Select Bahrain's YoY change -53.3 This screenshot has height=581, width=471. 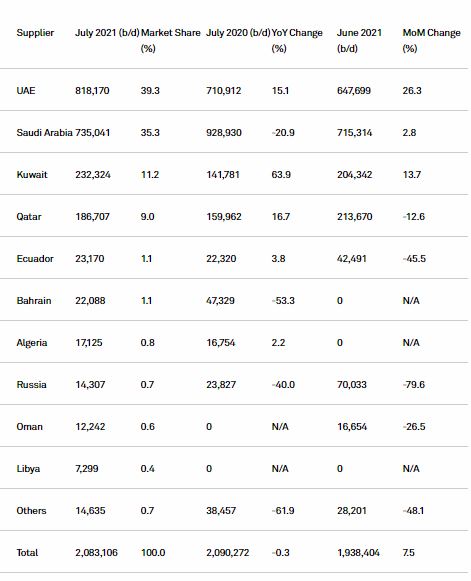(x=283, y=301)
